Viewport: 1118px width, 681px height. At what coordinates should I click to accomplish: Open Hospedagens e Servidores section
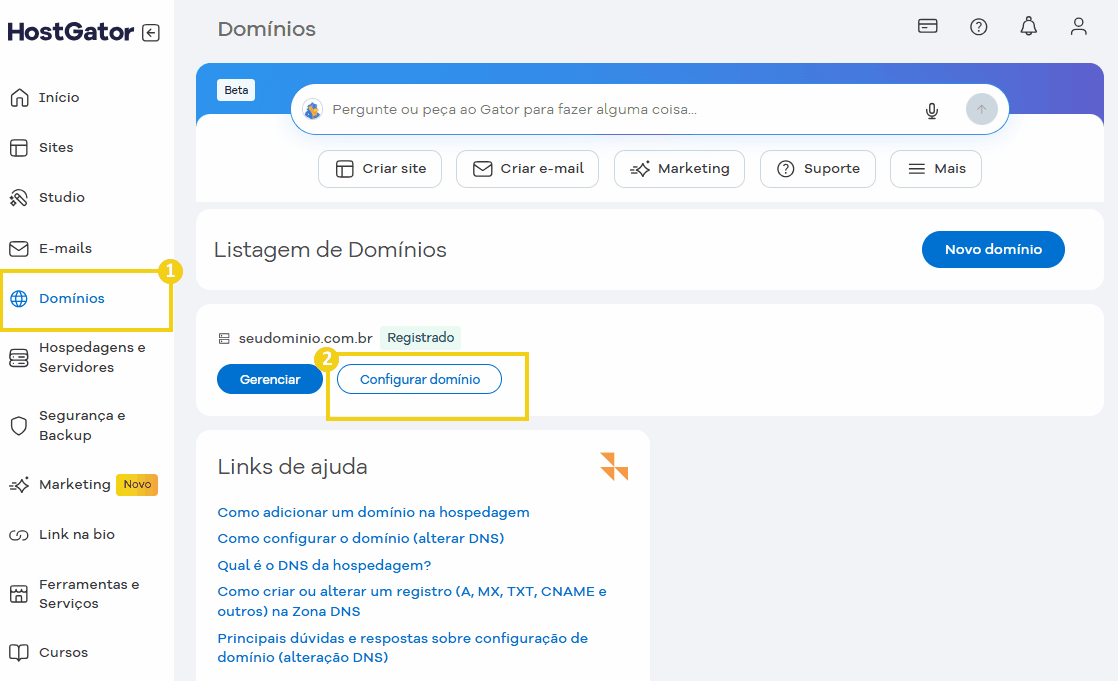click(x=90, y=358)
